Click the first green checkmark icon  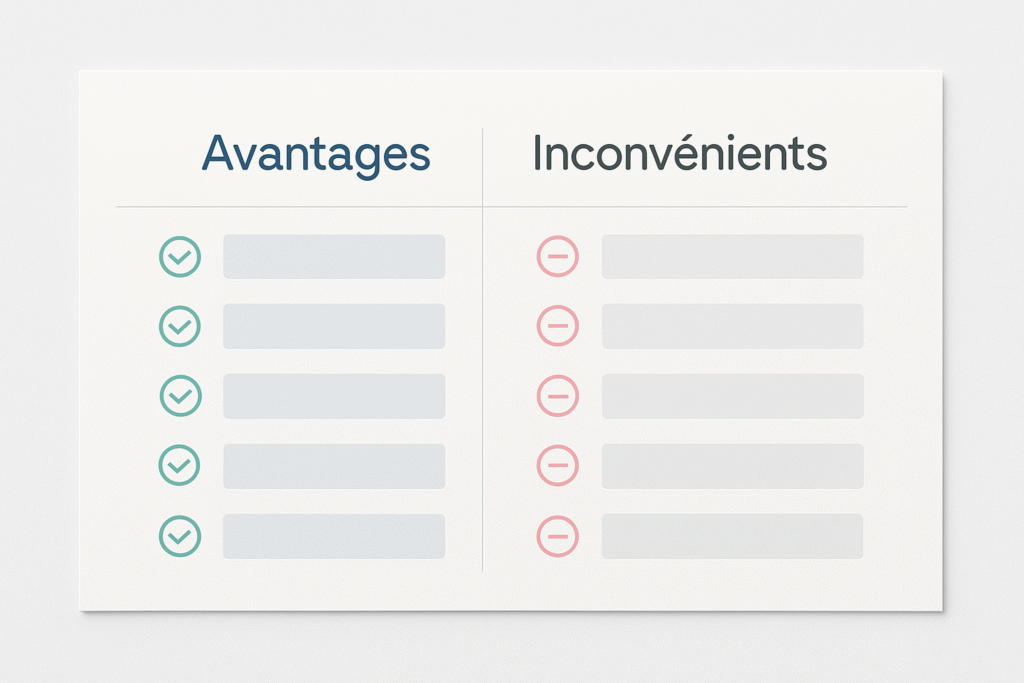click(x=180, y=257)
